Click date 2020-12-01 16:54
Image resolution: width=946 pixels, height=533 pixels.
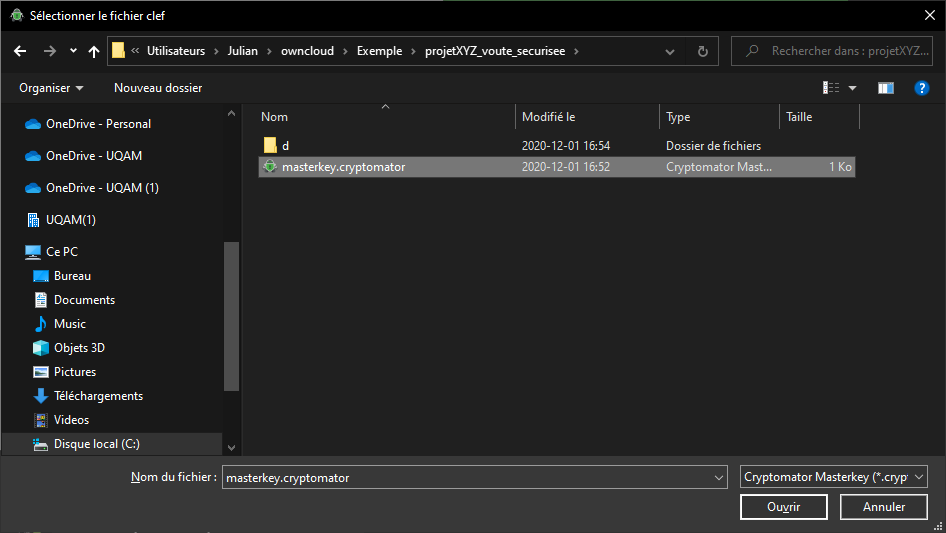[x=565, y=145]
